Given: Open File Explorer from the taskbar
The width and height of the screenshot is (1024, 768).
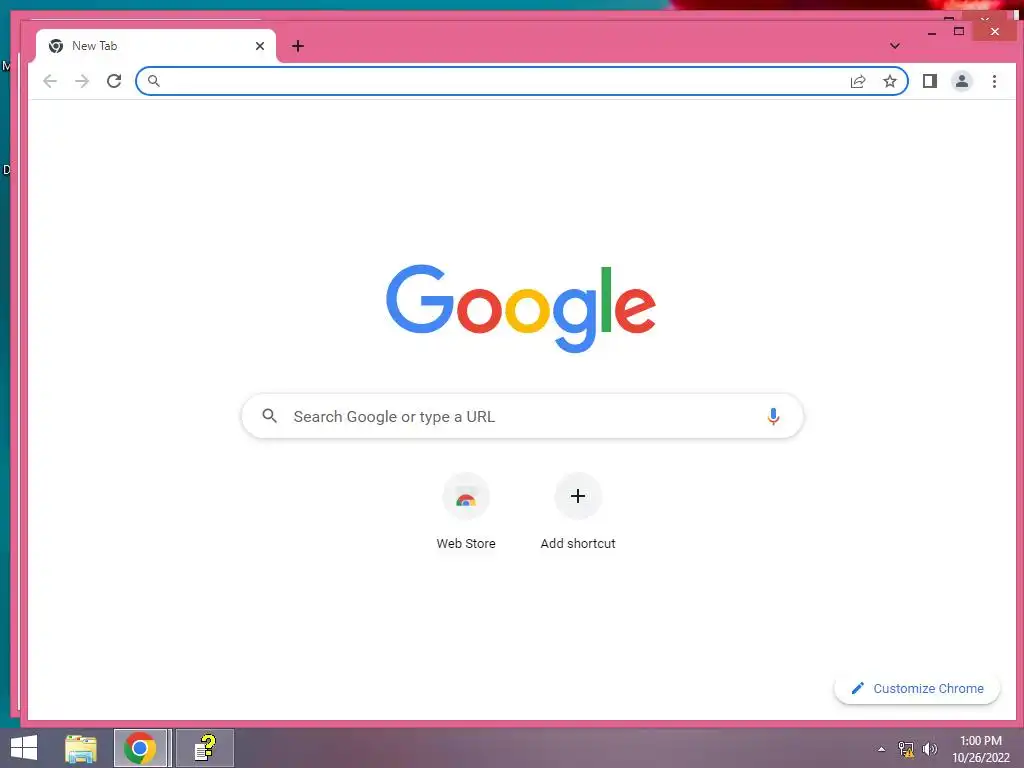Looking at the screenshot, I should 81,748.
